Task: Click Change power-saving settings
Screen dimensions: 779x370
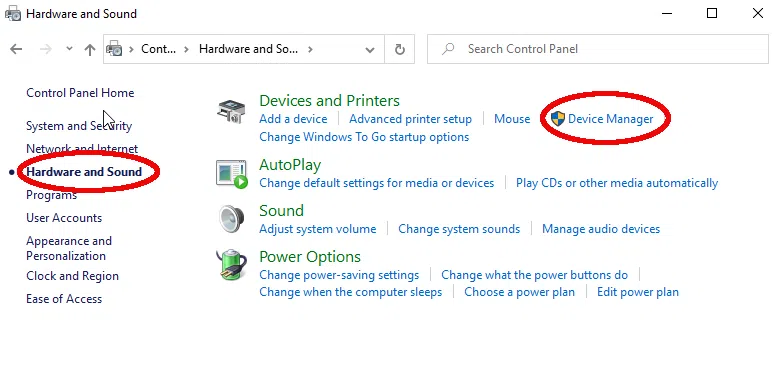Action: point(339,275)
